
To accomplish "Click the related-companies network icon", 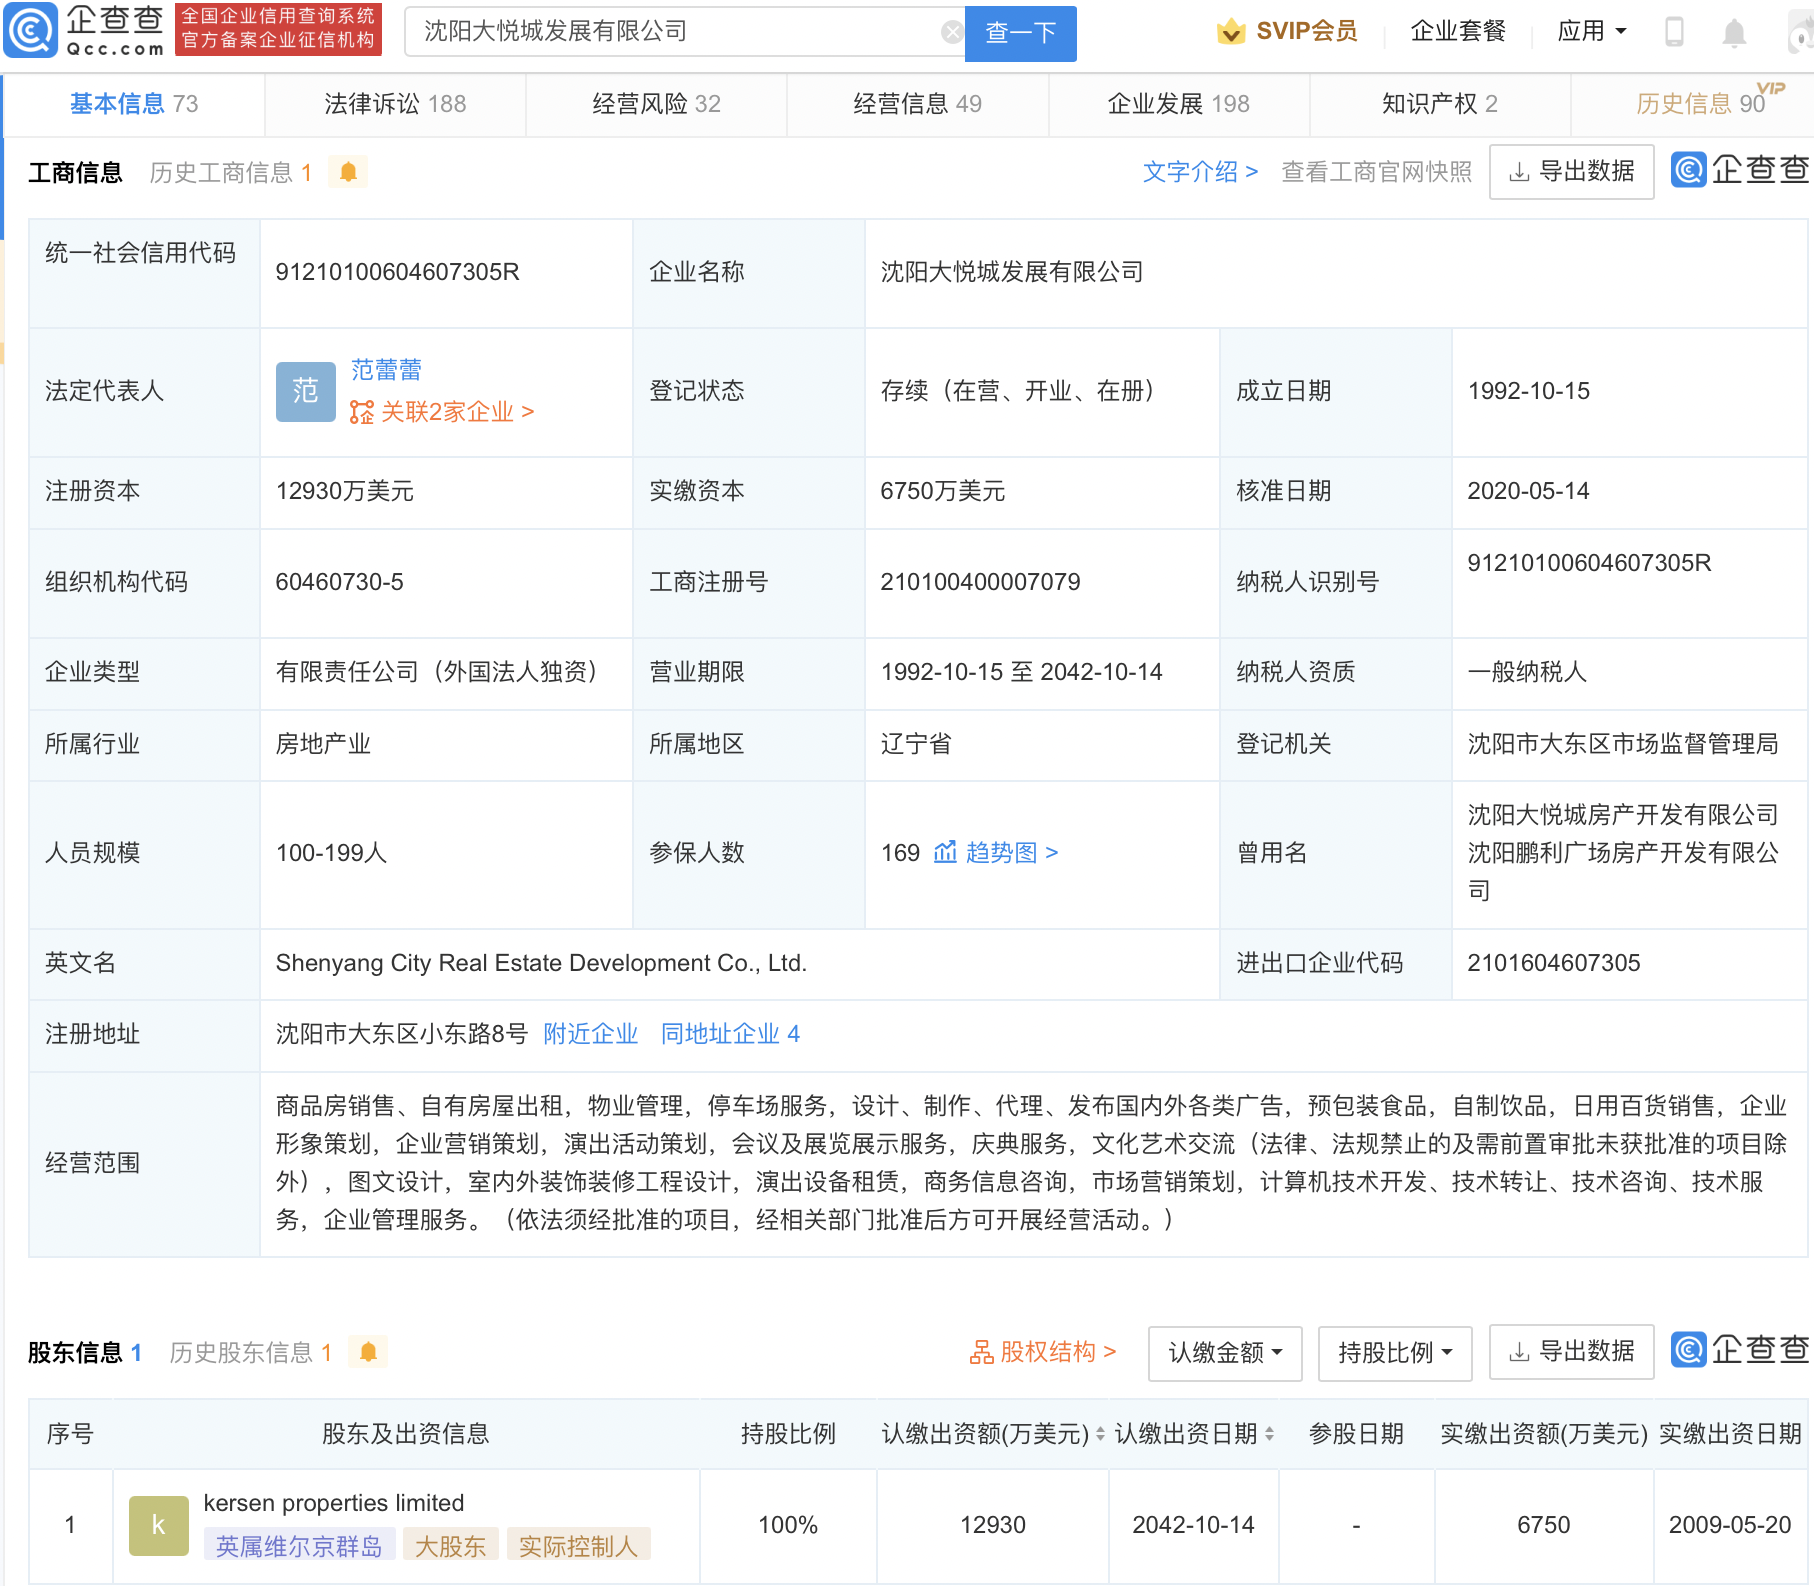I will 361,412.
